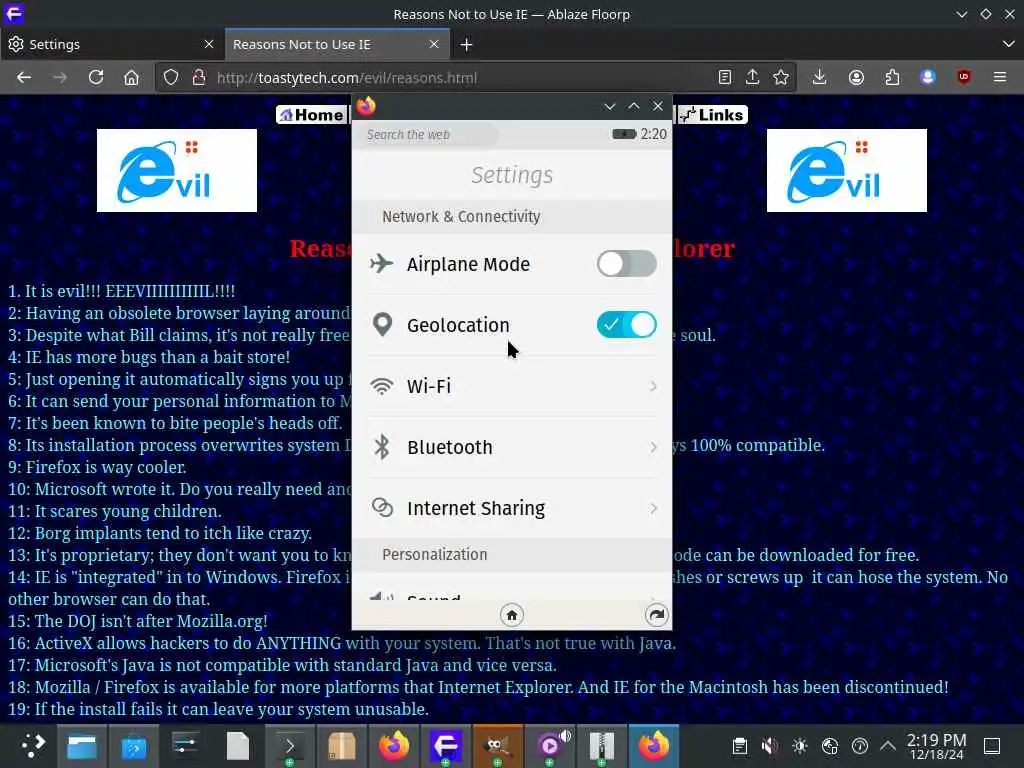Open the KDE application launcher

point(31,745)
